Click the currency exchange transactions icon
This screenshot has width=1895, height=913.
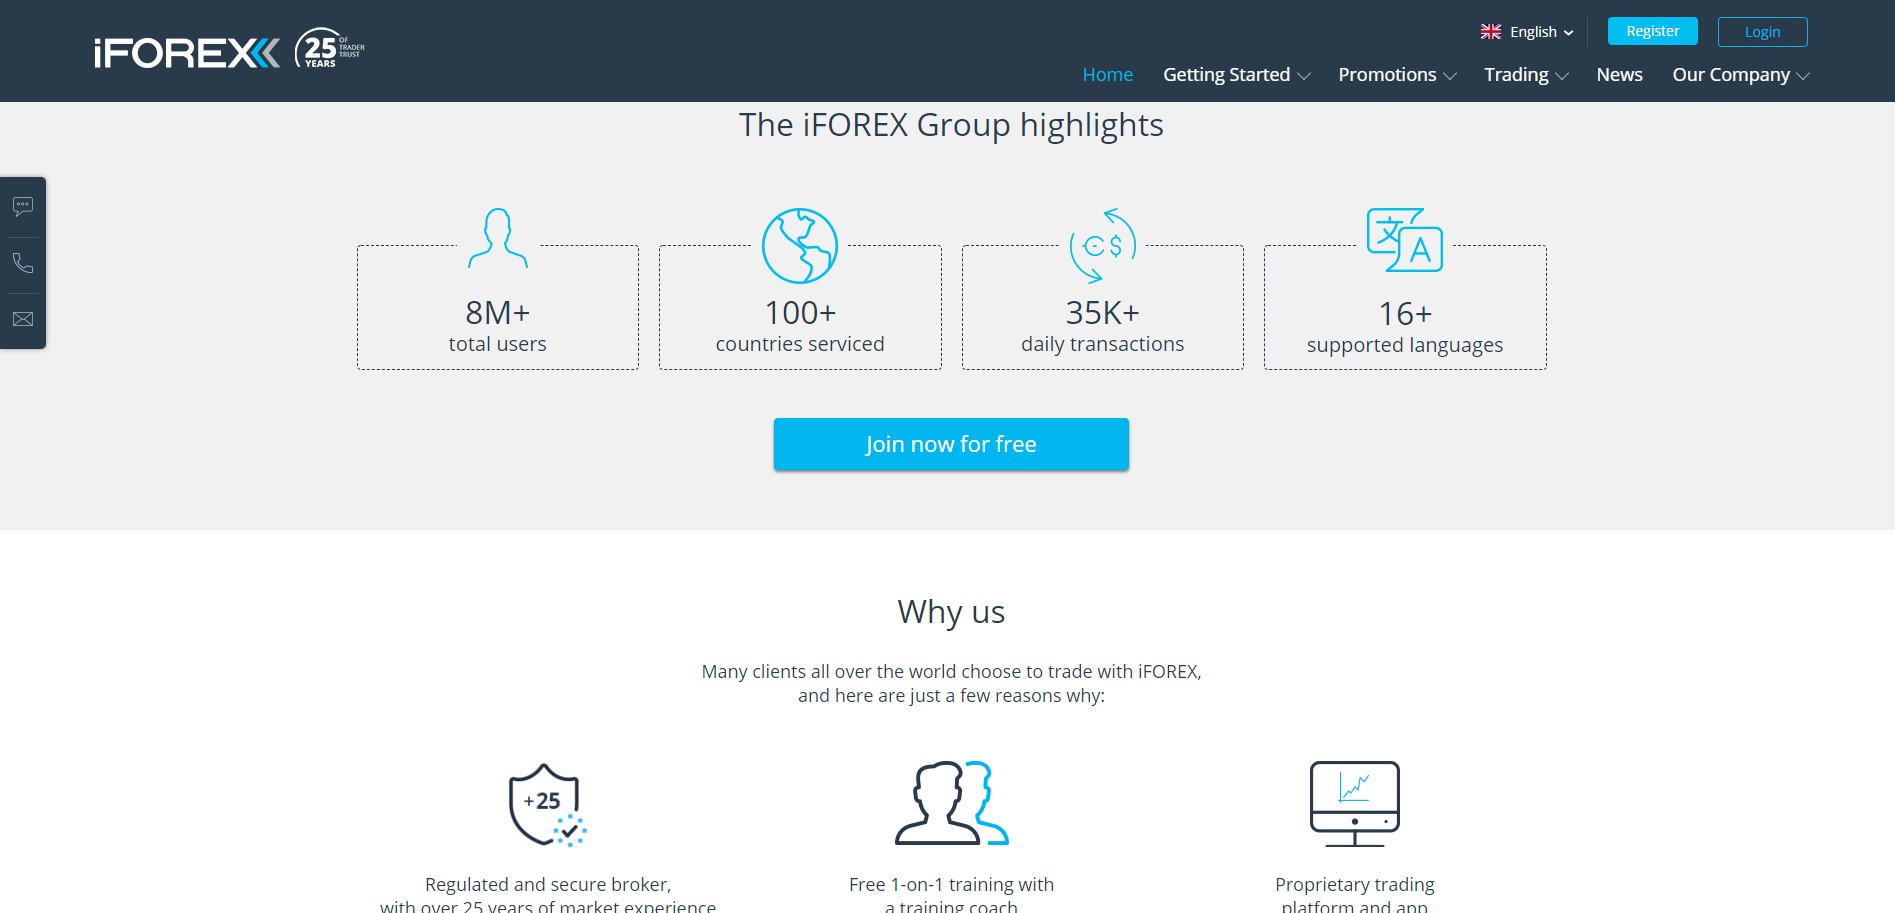[x=1103, y=246]
